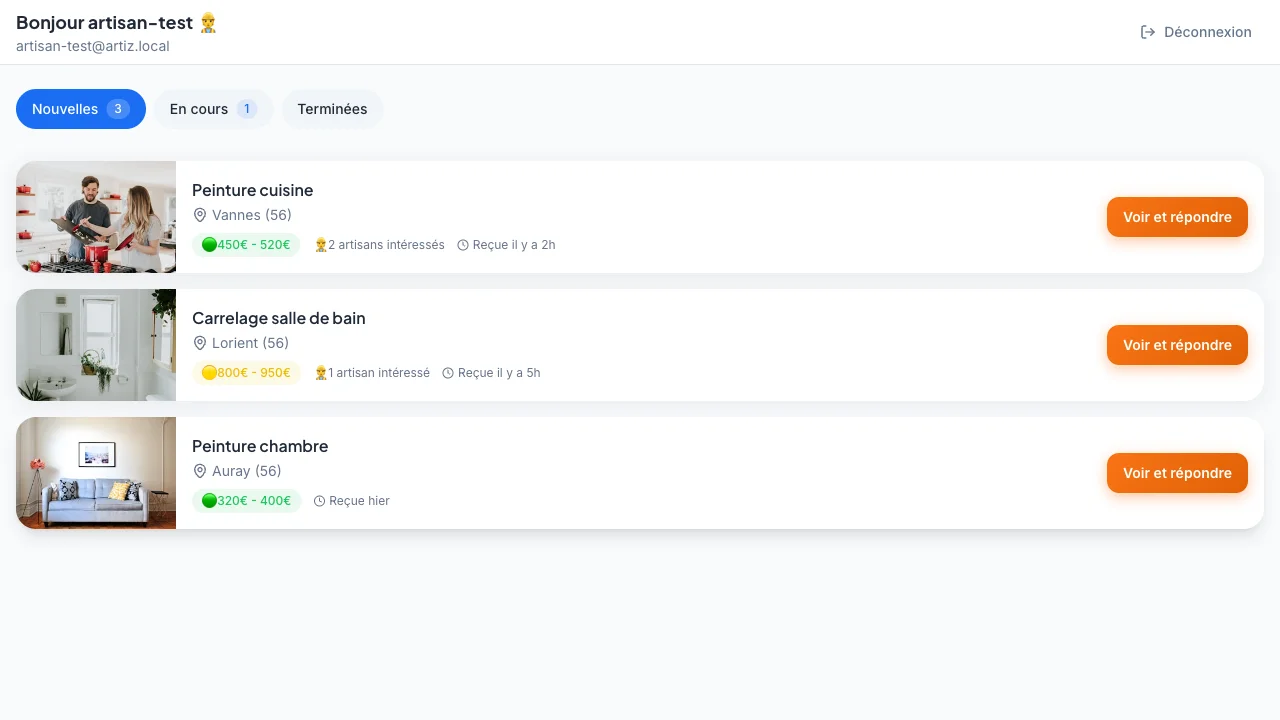Select the green urgency dot on Peinture cuisine

tap(210, 245)
